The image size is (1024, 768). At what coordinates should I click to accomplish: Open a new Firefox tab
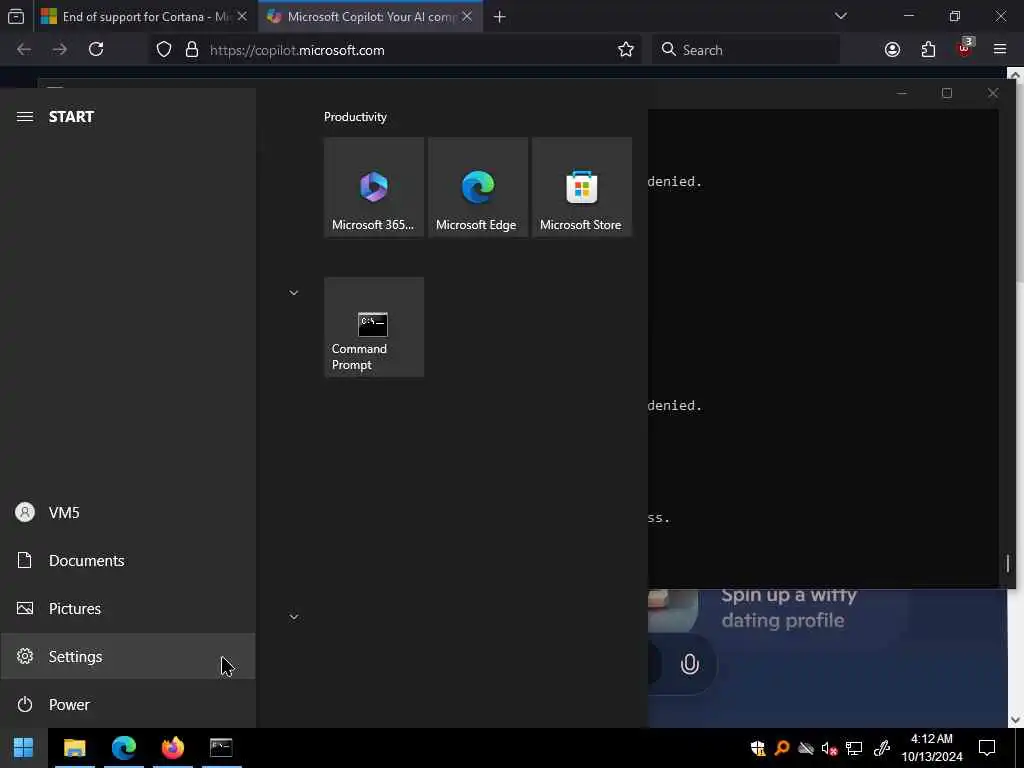point(500,17)
